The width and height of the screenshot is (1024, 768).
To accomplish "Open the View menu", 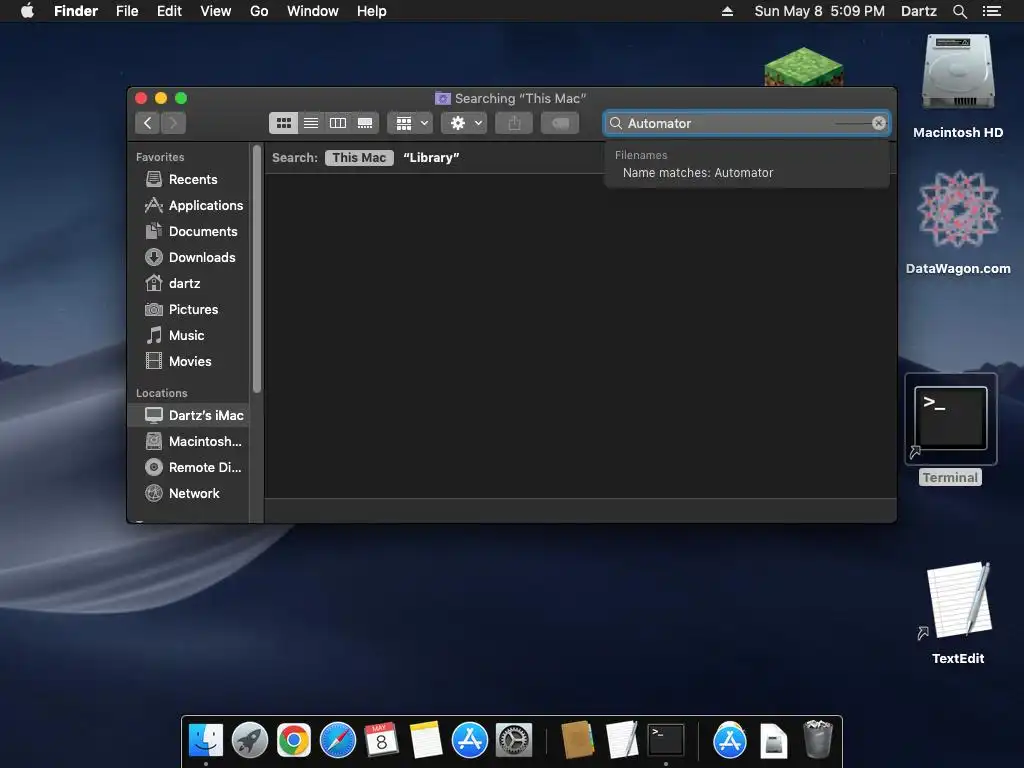I will [x=216, y=11].
